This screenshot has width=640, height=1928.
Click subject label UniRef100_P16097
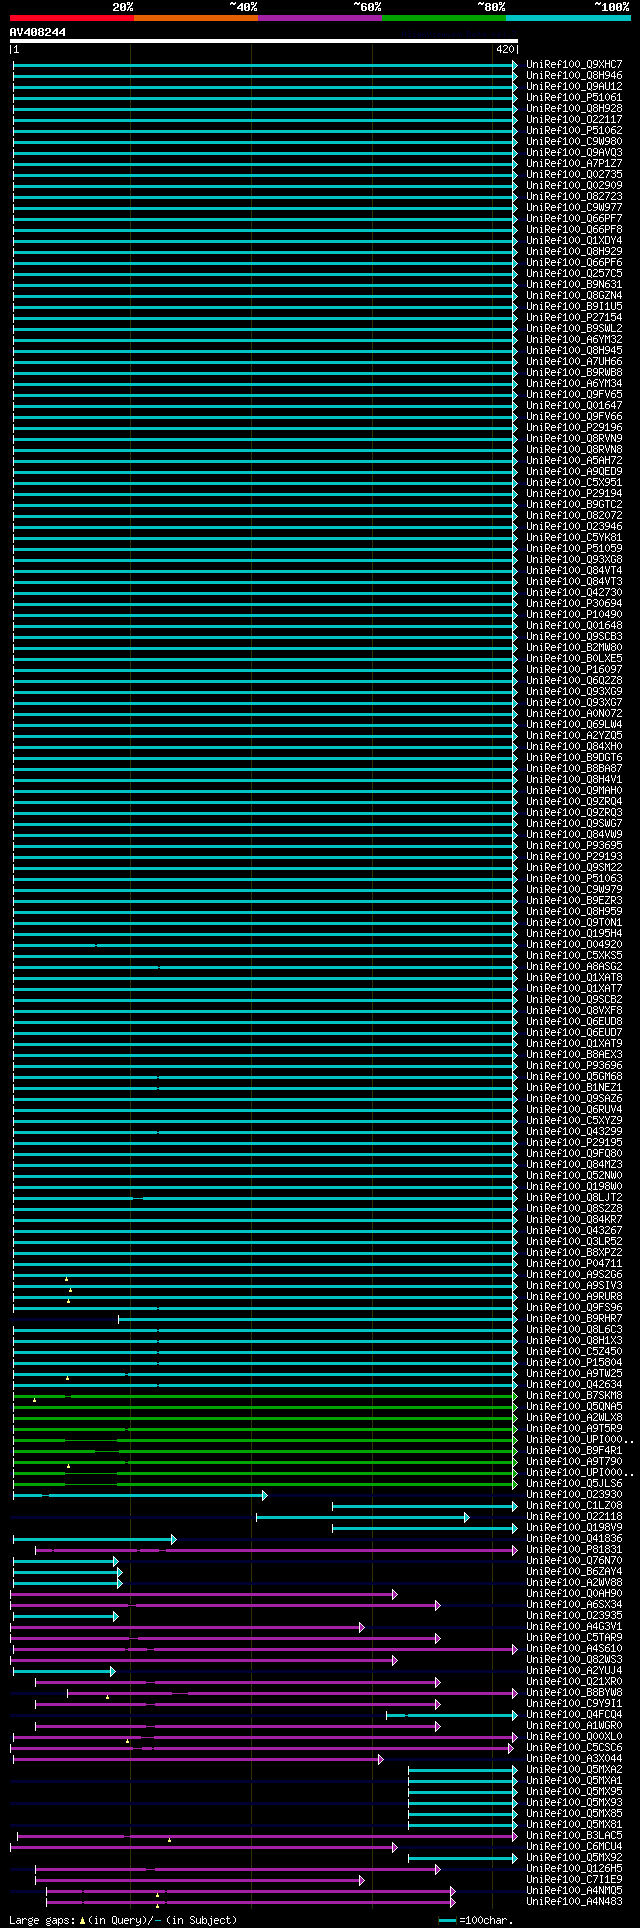574,670
